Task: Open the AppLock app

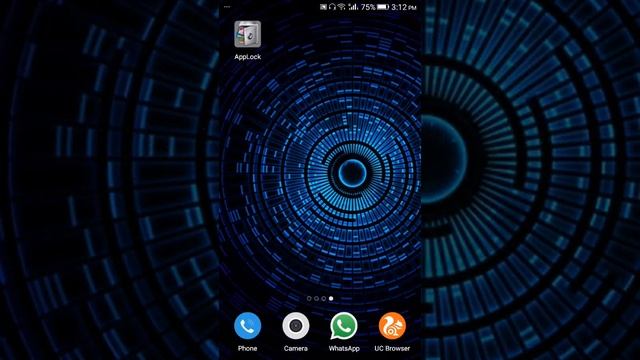Action: pos(247,34)
